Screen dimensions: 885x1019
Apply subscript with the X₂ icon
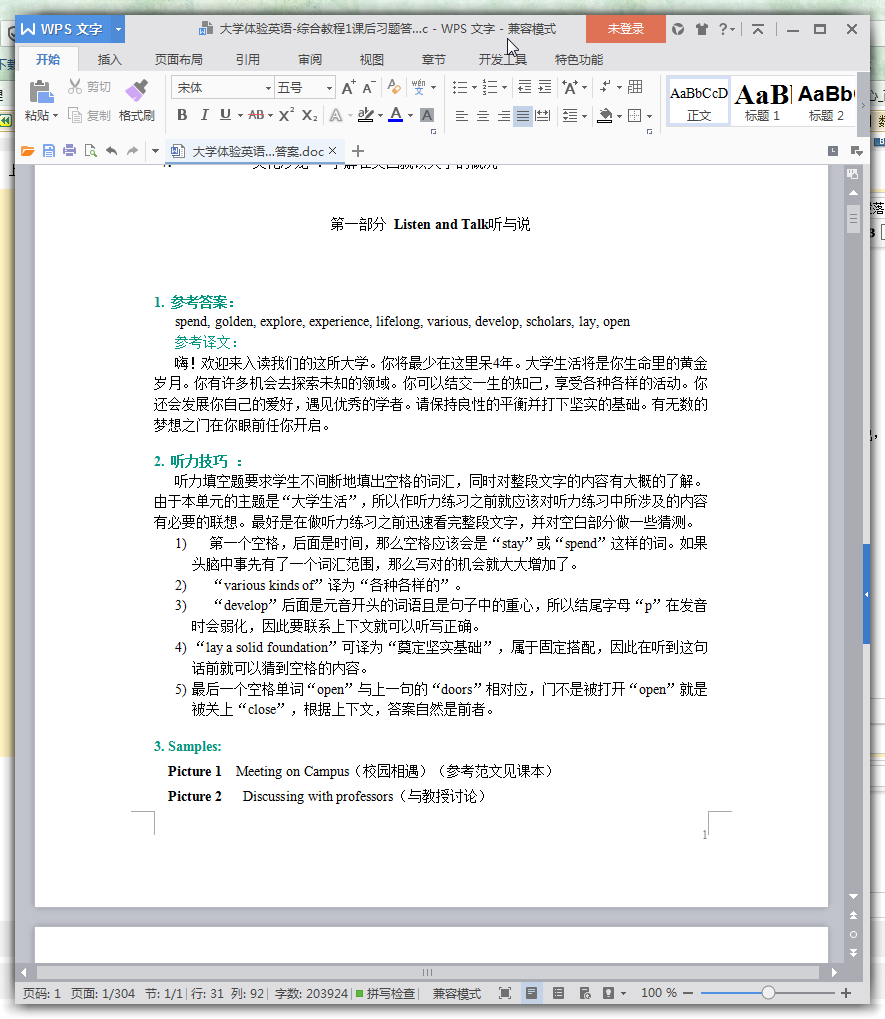[x=310, y=116]
